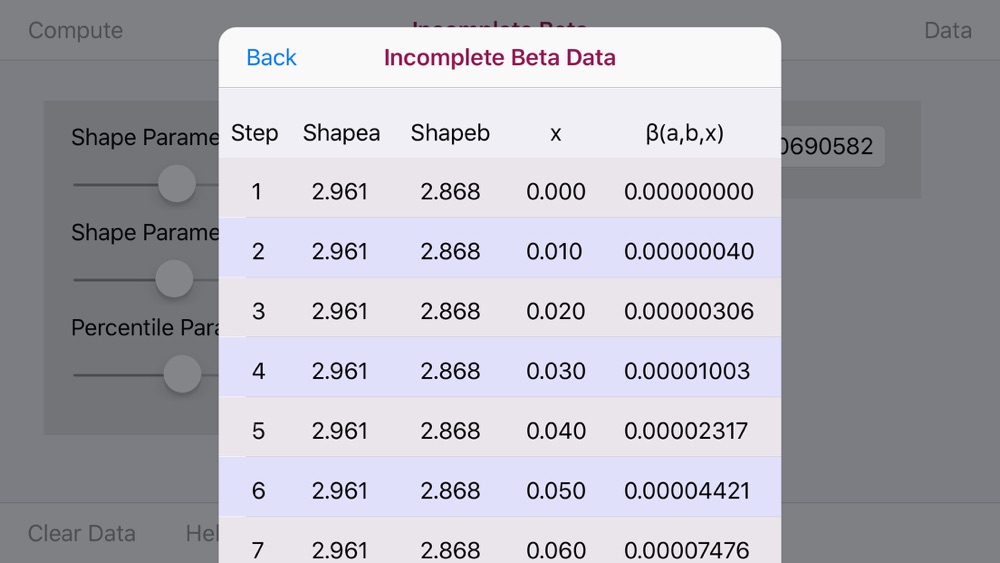
Task: Adjust the first Shape Parameter slider knob
Action: click(x=177, y=184)
